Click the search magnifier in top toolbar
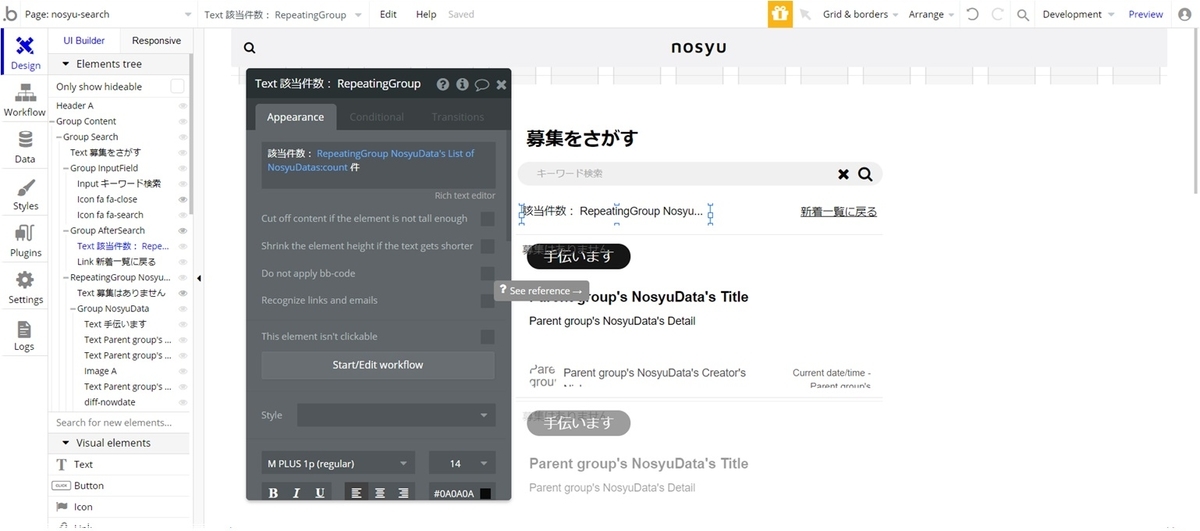Screen dimensions: 1200x531 [x=1022, y=15]
